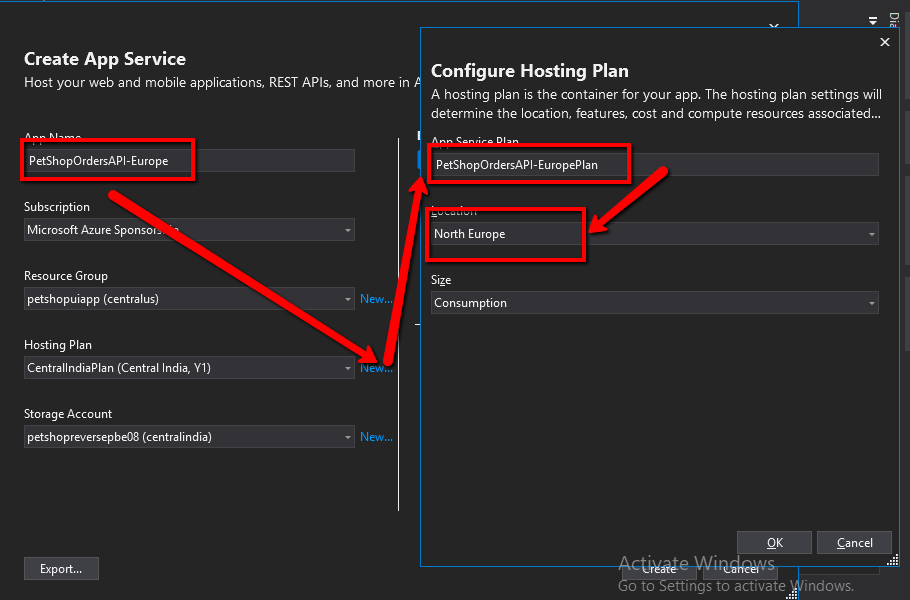Open the Storage Account dropdown

189,437
